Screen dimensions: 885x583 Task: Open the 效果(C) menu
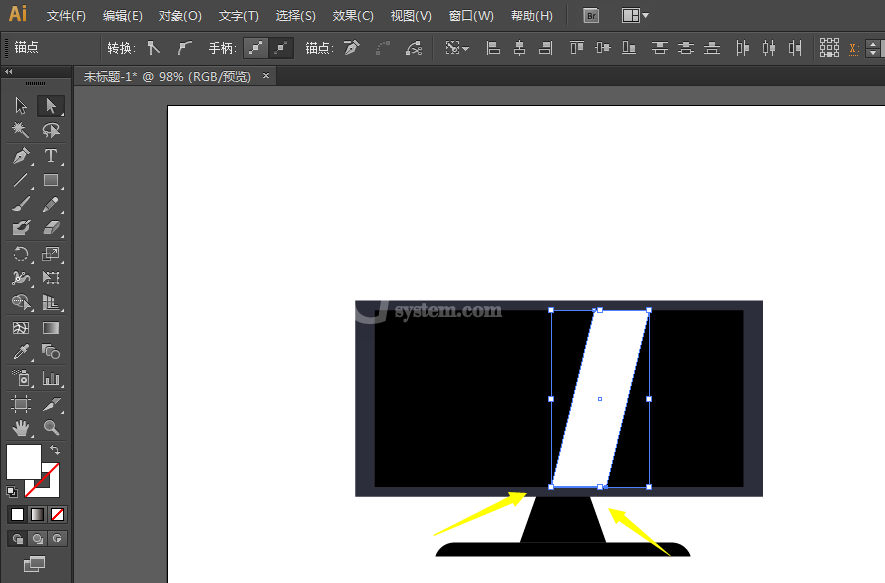(x=353, y=16)
